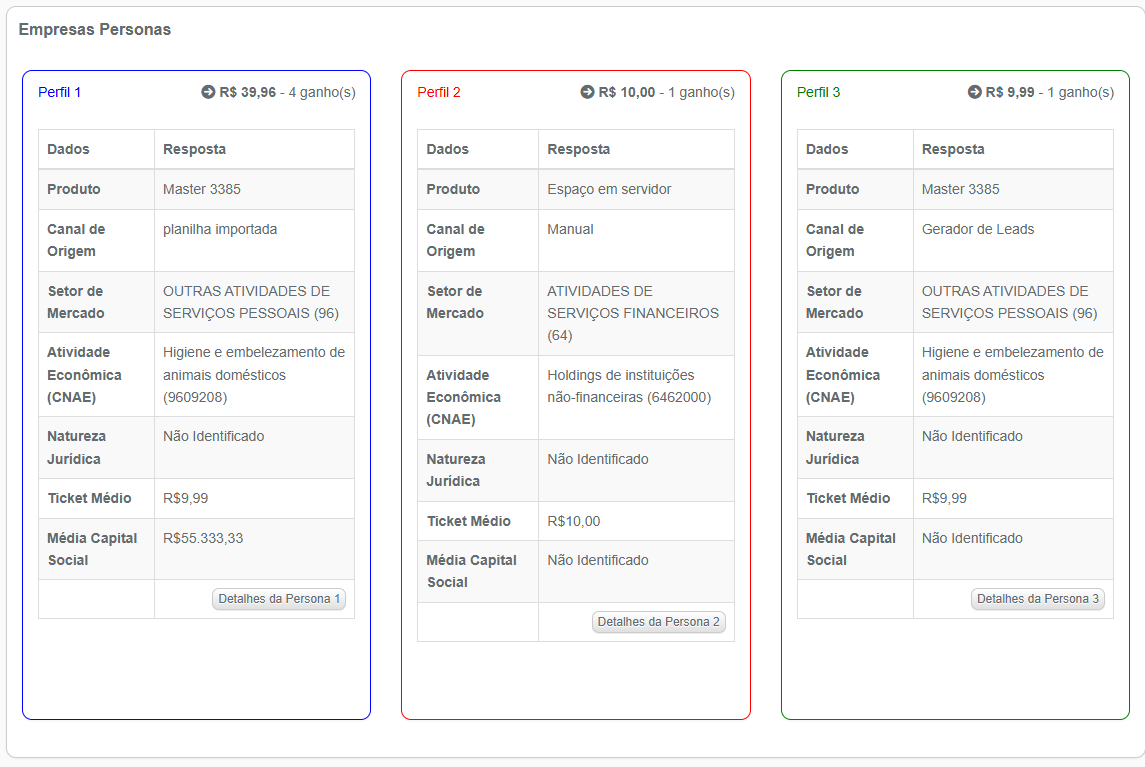Click the arrow icon beside R$ 10,00
The width and height of the screenshot is (1145, 767).
(x=587, y=92)
